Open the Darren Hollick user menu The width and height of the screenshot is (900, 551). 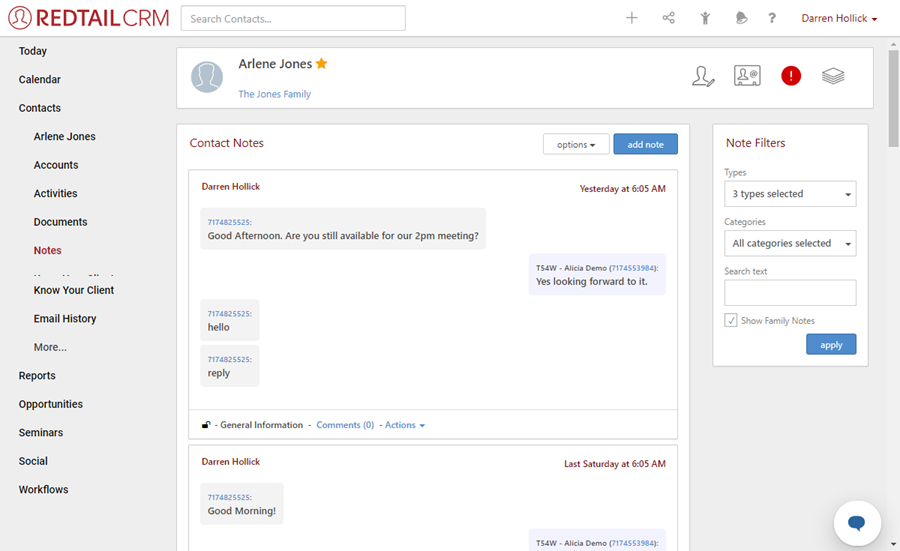click(839, 18)
